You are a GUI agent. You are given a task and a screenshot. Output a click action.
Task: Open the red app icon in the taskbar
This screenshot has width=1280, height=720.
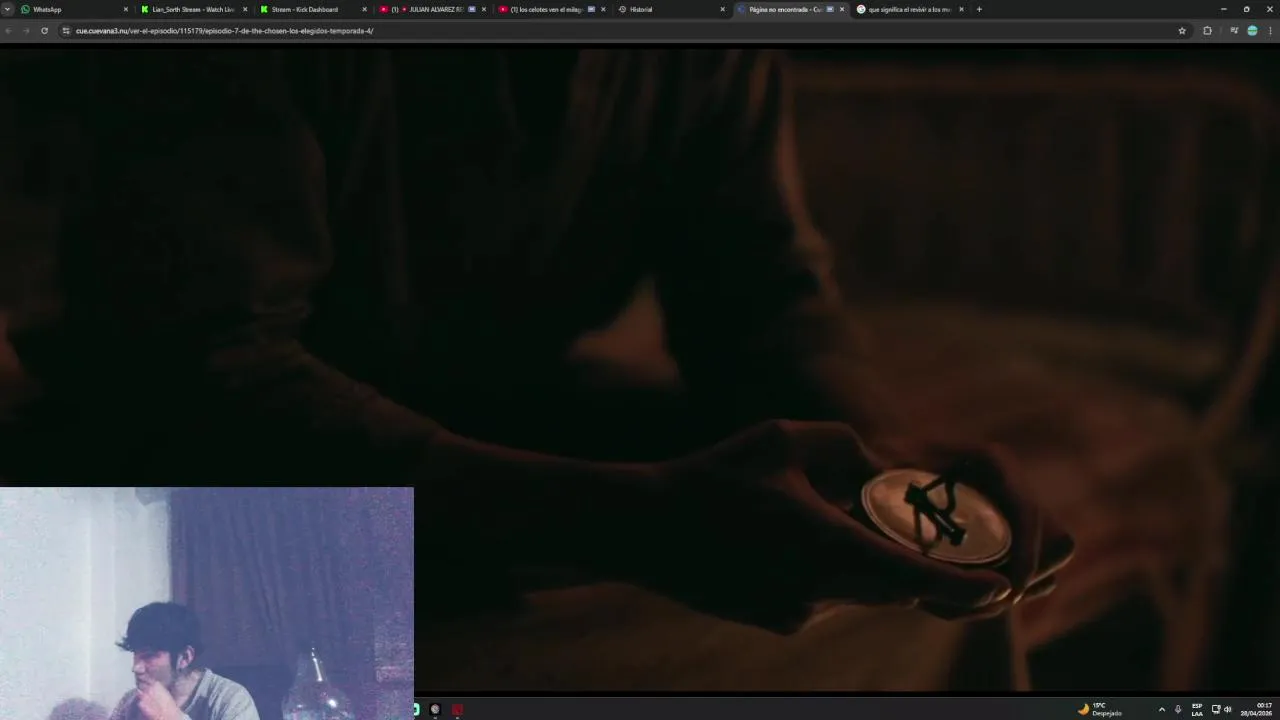[x=457, y=709]
